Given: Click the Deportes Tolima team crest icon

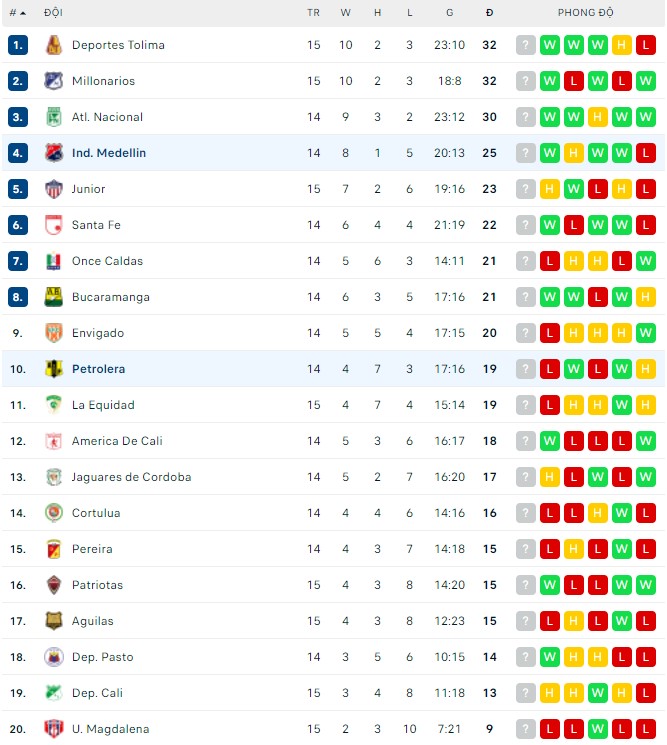Looking at the screenshot, I should [54, 45].
